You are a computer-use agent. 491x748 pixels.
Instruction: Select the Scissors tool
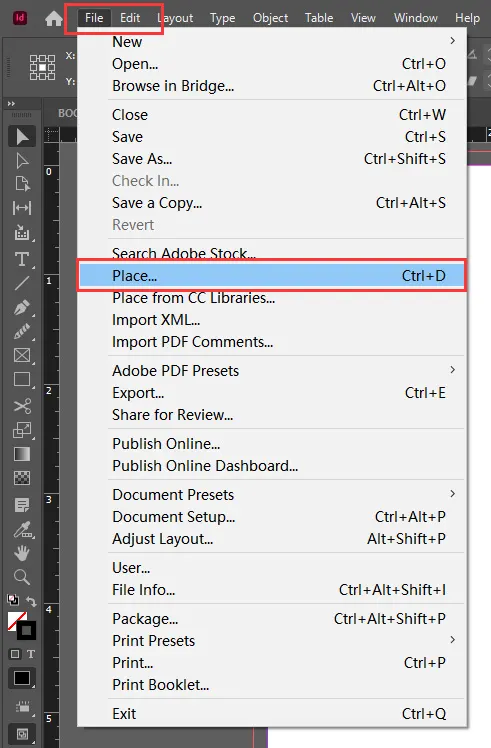pos(22,406)
